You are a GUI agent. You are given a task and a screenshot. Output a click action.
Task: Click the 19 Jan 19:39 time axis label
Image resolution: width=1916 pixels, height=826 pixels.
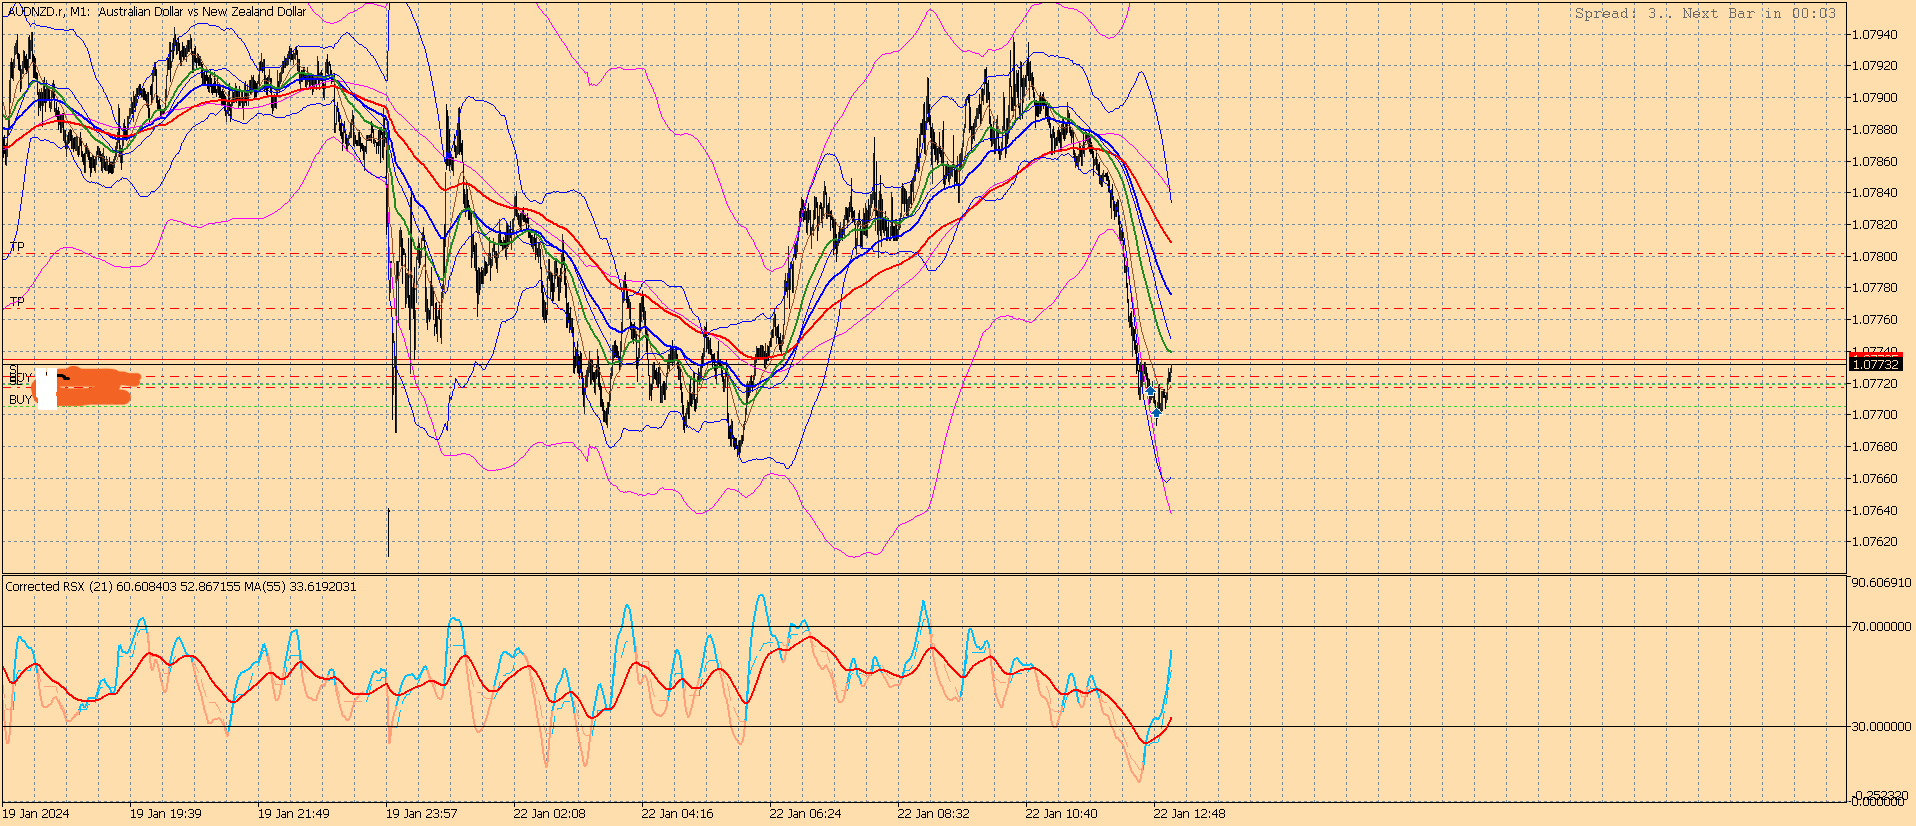(166, 814)
